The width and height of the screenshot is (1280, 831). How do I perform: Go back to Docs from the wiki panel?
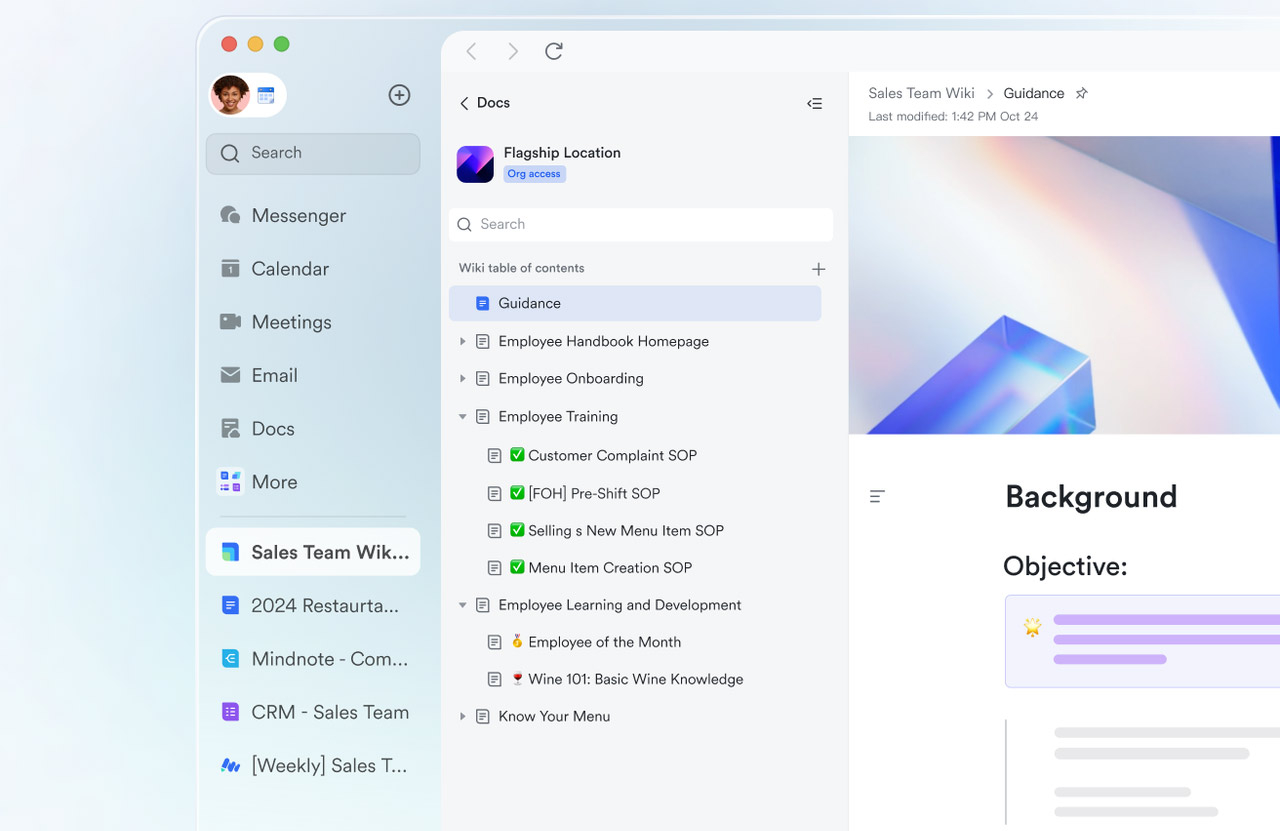485,103
